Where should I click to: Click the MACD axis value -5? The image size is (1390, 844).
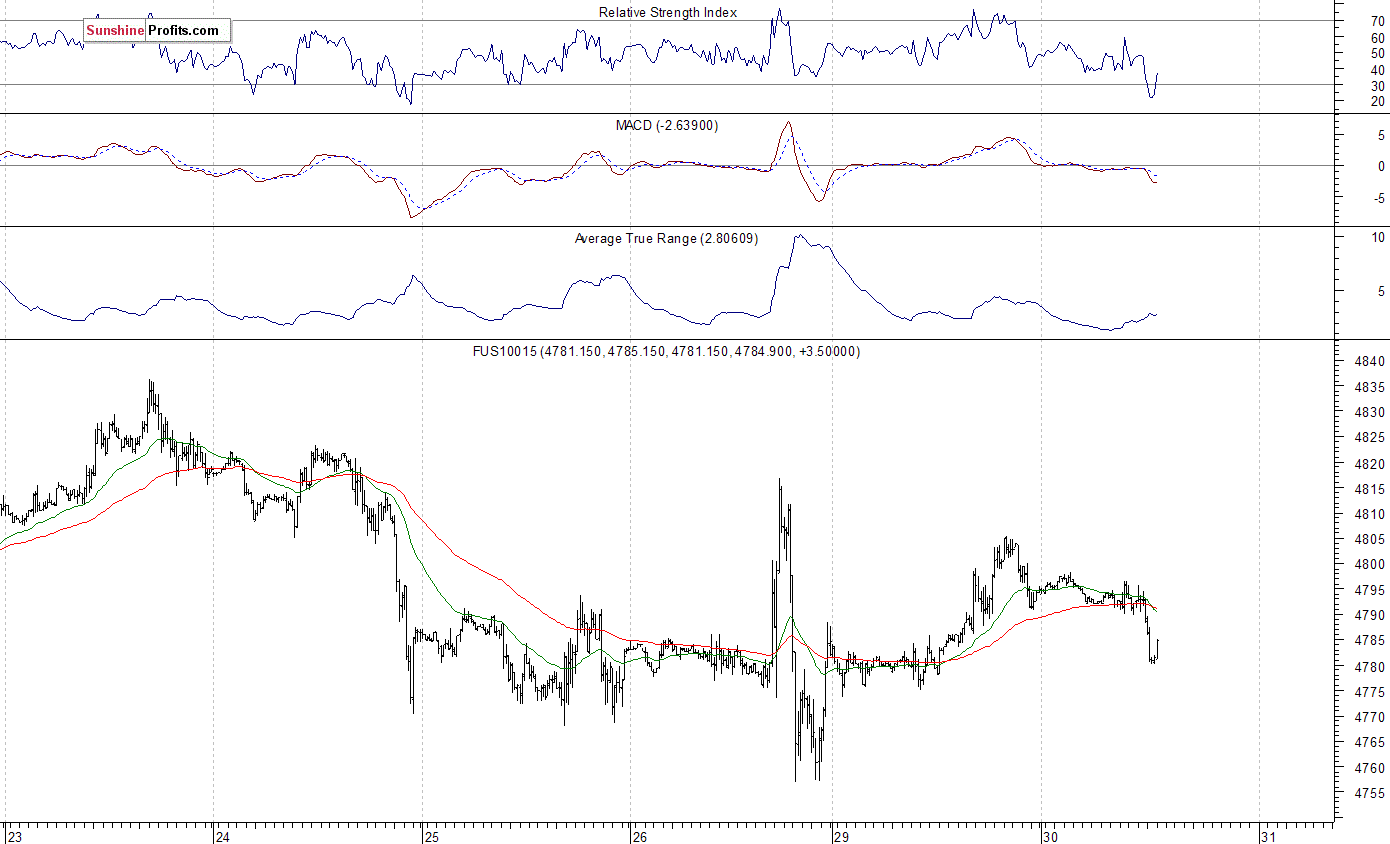pos(1378,198)
